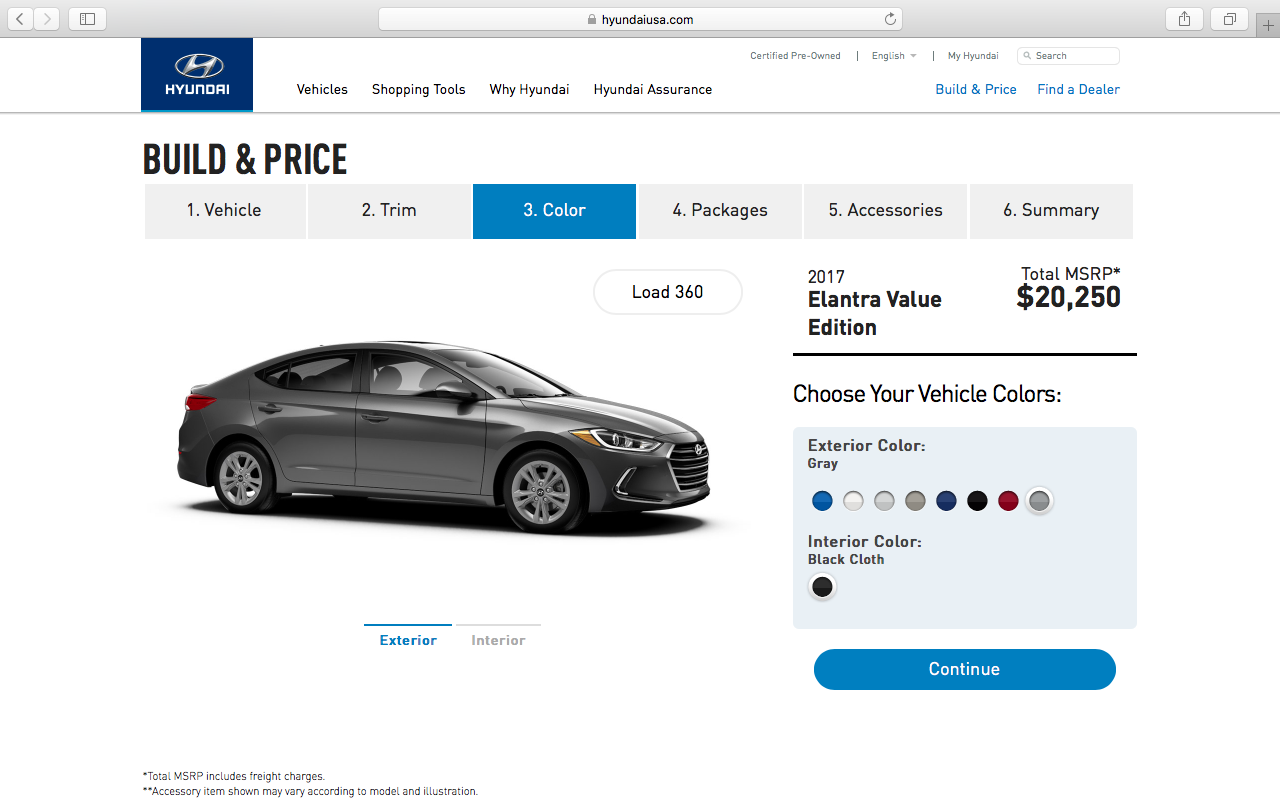Click the $20,250 total MSRP price
Viewport: 1280px width, 800px height.
1068,297
